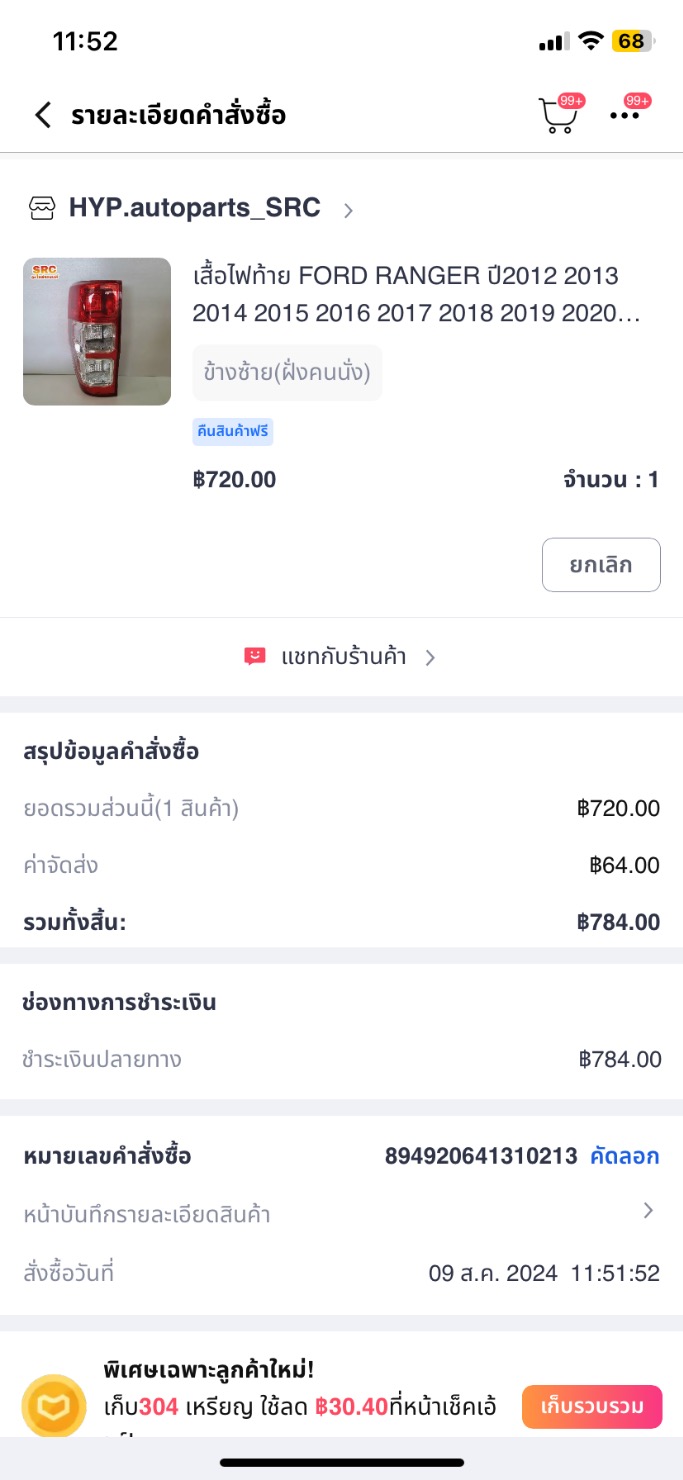Expand the chat with shop chevron
Image resolution: width=683 pixels, height=1480 pixels.
click(430, 657)
